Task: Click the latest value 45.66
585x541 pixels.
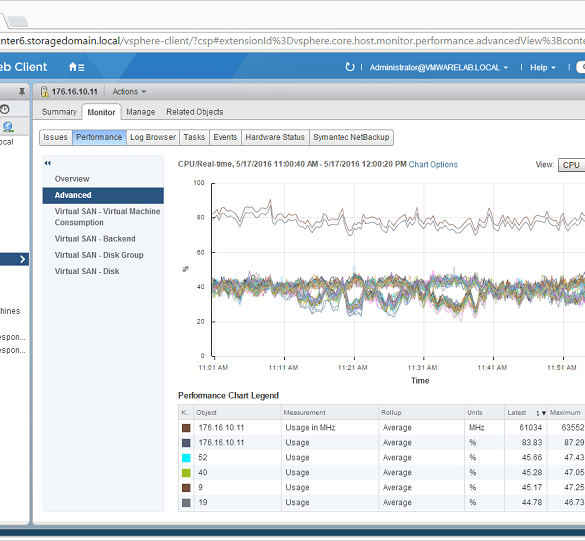Action: [x=532, y=457]
